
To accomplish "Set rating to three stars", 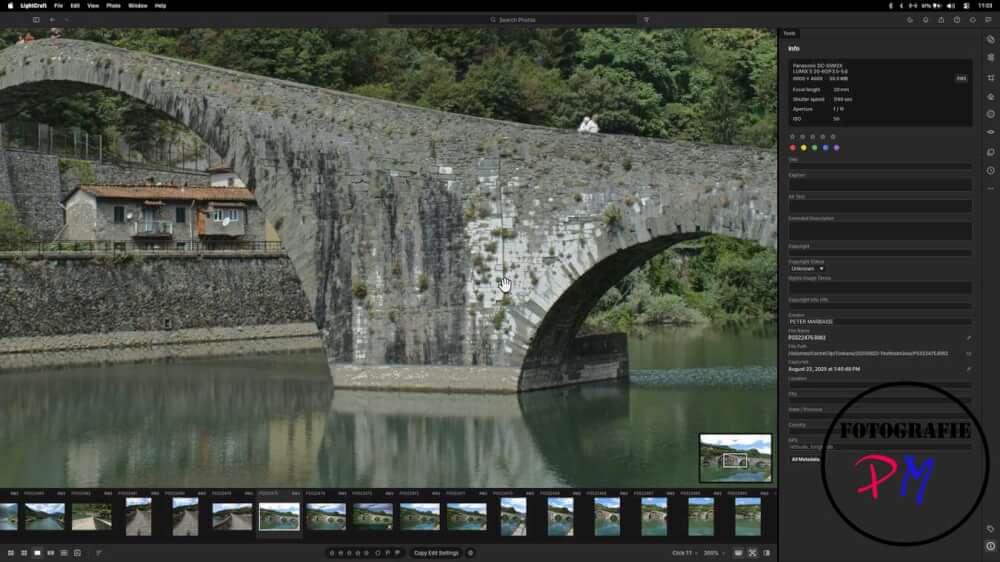I will point(812,137).
